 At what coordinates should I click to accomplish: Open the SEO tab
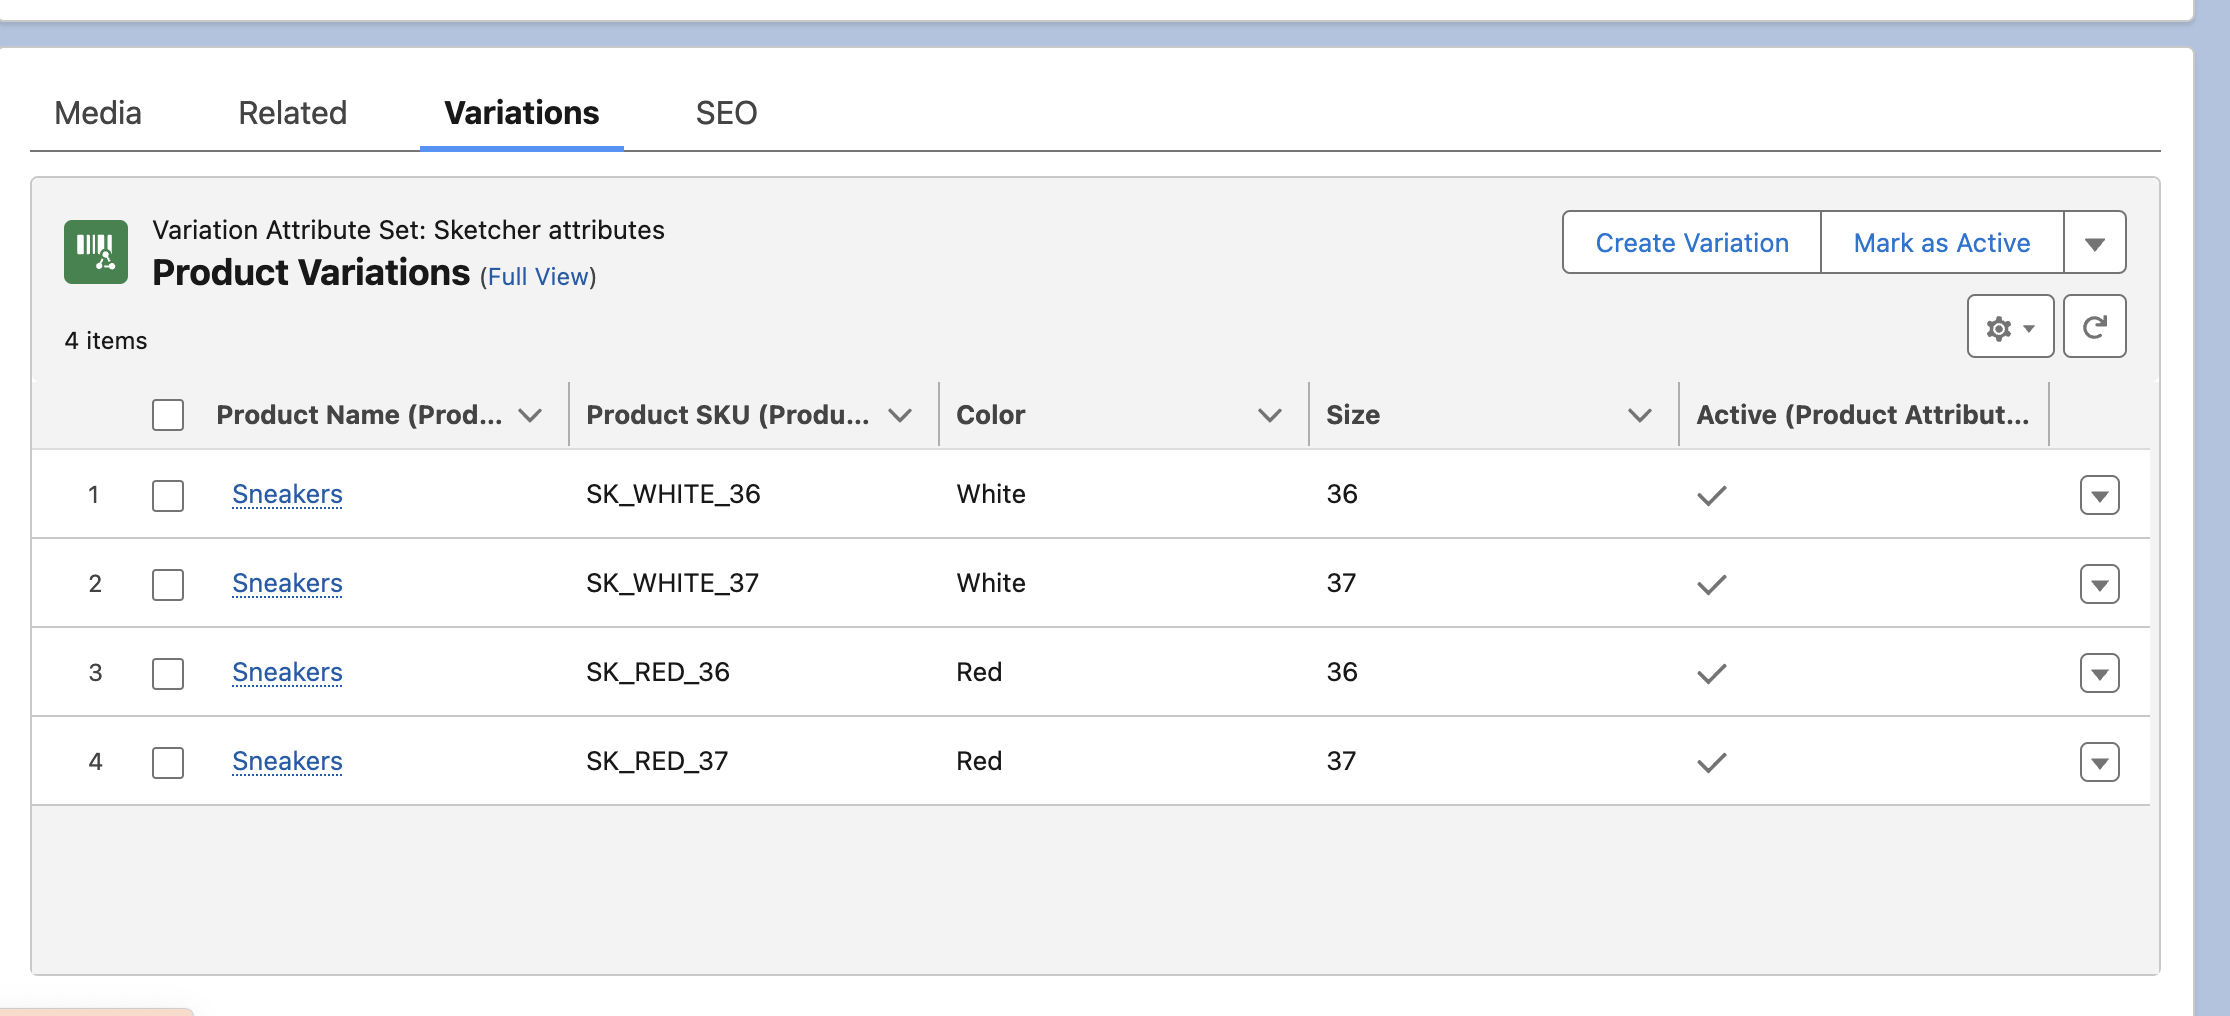726,113
